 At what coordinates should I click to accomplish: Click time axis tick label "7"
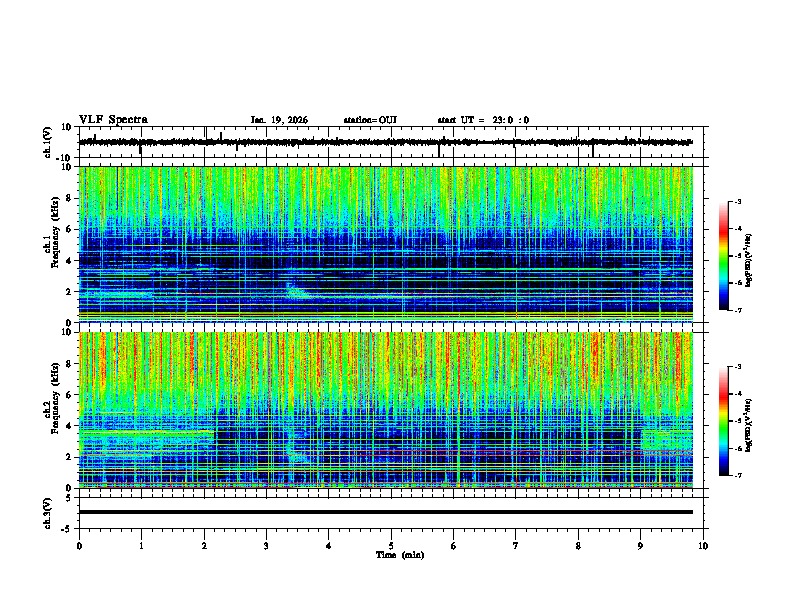pos(516,546)
